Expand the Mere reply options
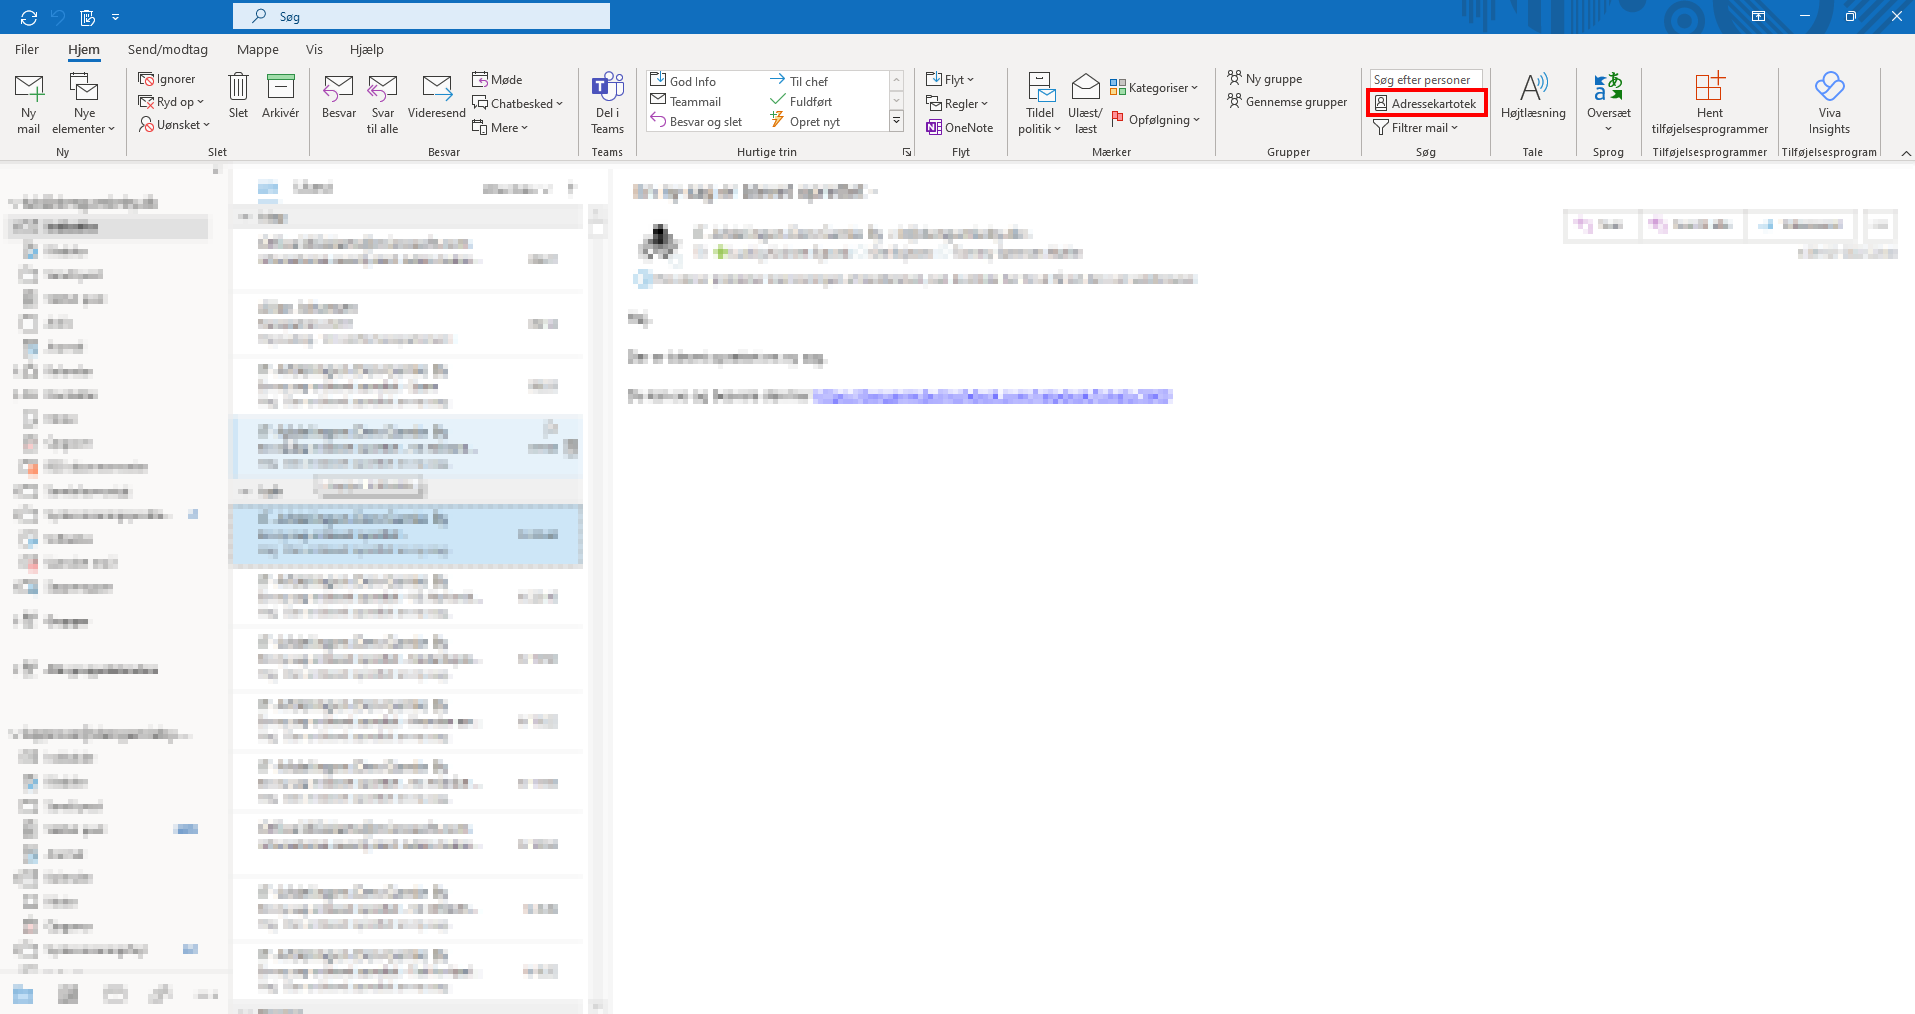 [500, 127]
